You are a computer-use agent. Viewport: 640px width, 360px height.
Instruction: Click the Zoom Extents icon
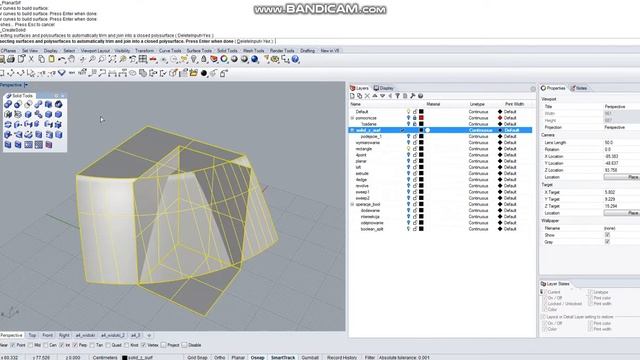(112, 60)
